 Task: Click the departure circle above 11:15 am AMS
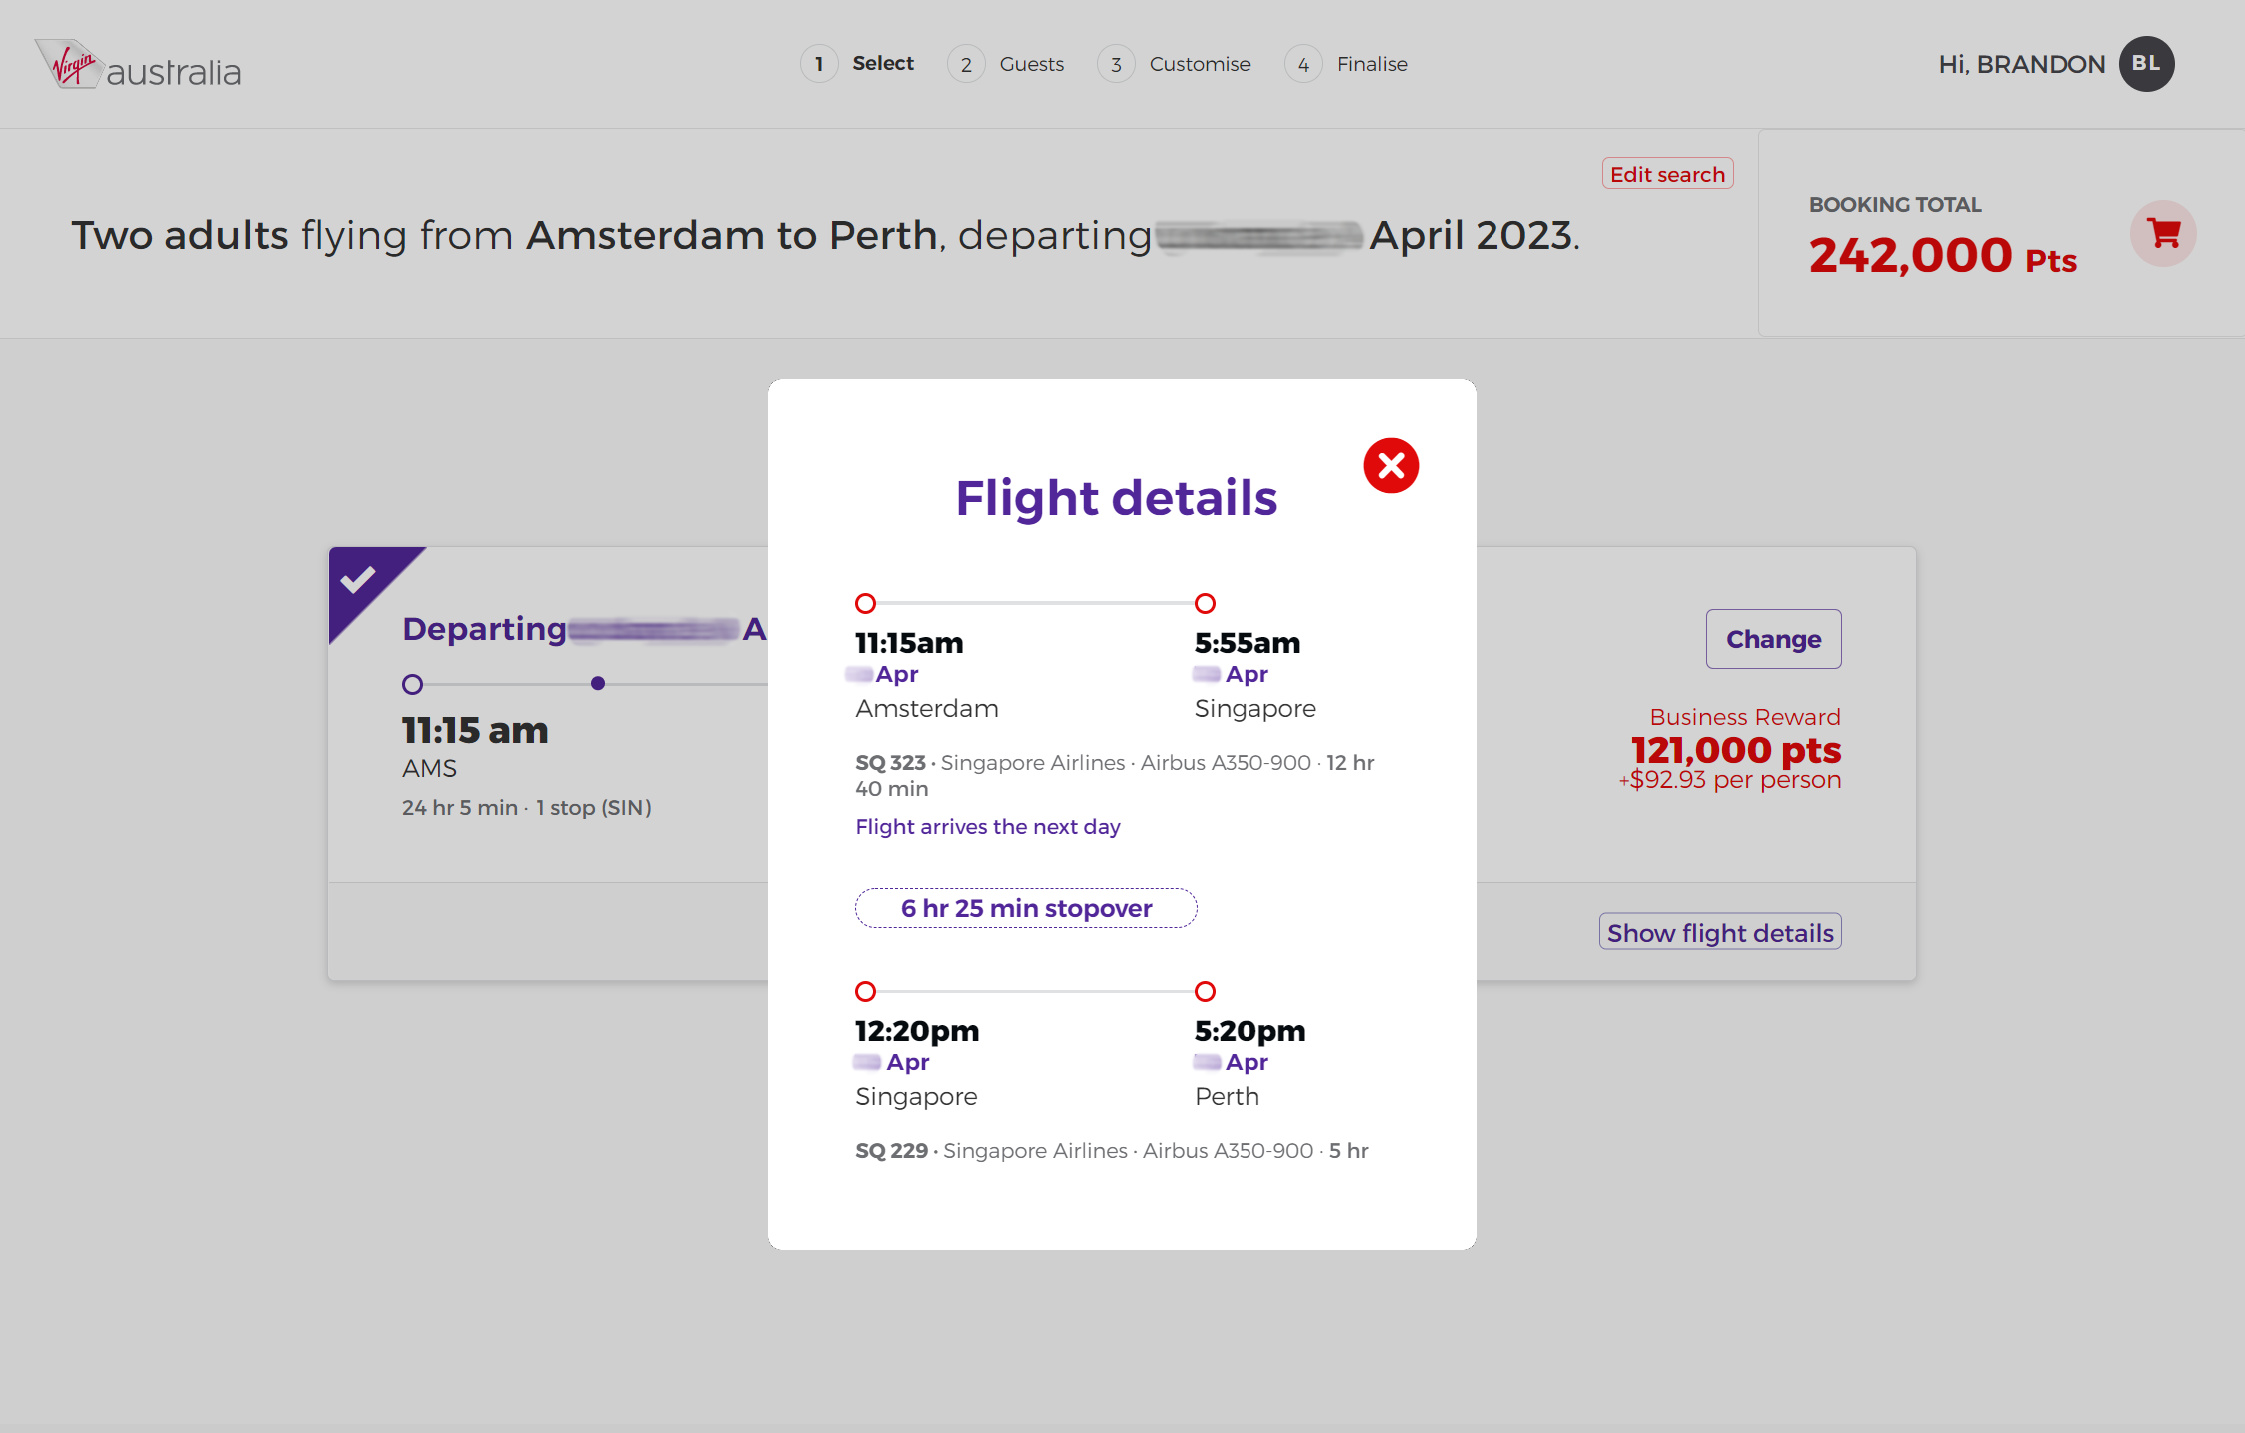(x=412, y=685)
